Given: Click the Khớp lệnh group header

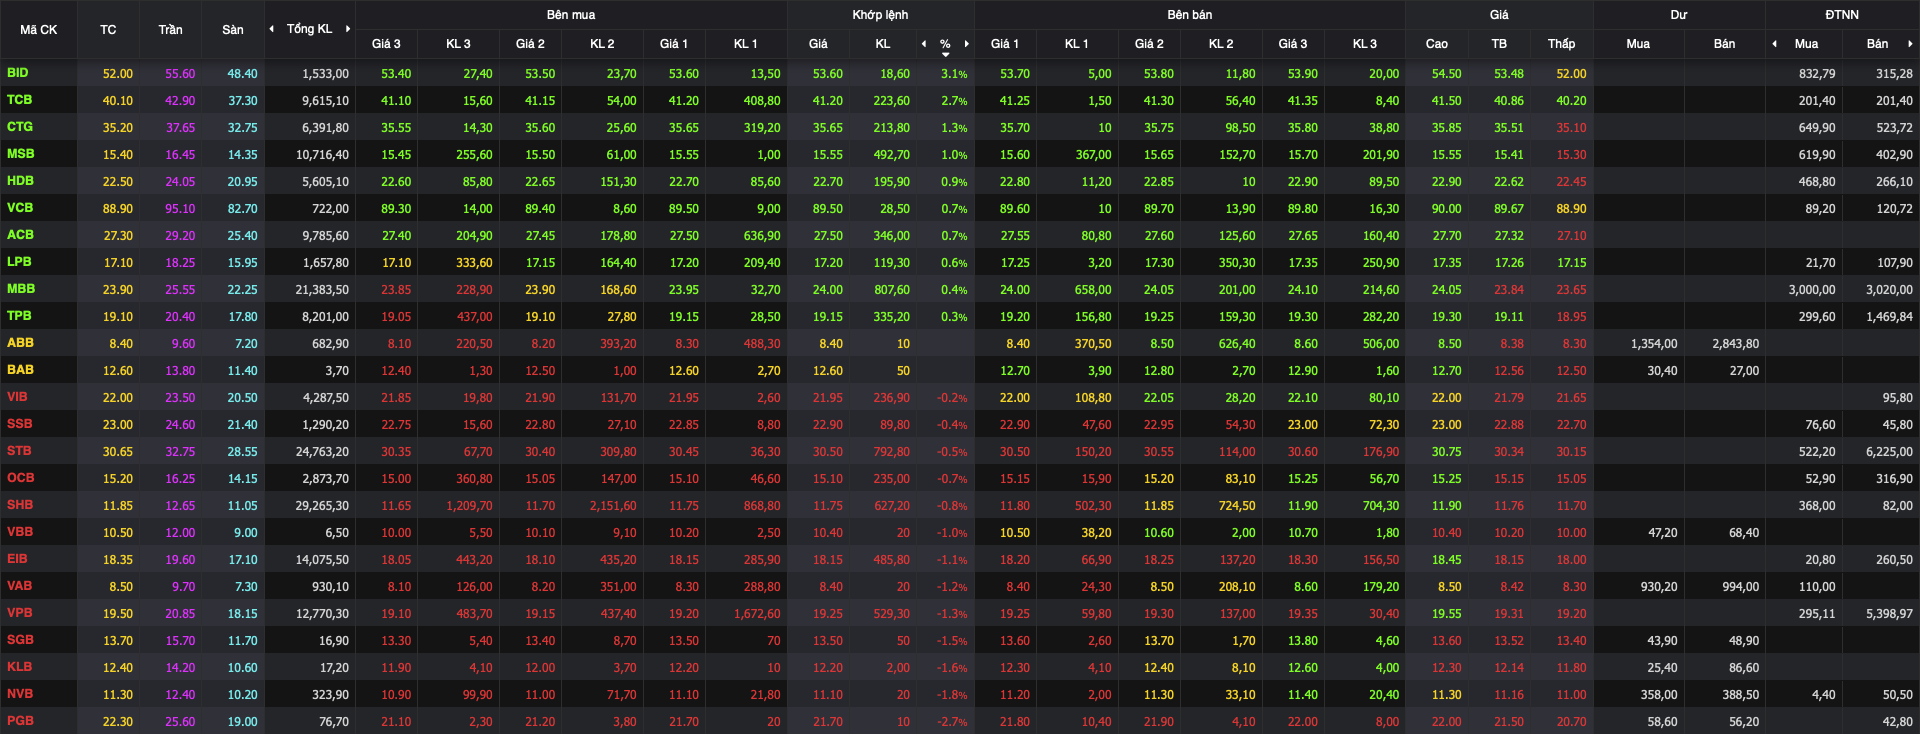Looking at the screenshot, I should pos(880,15).
